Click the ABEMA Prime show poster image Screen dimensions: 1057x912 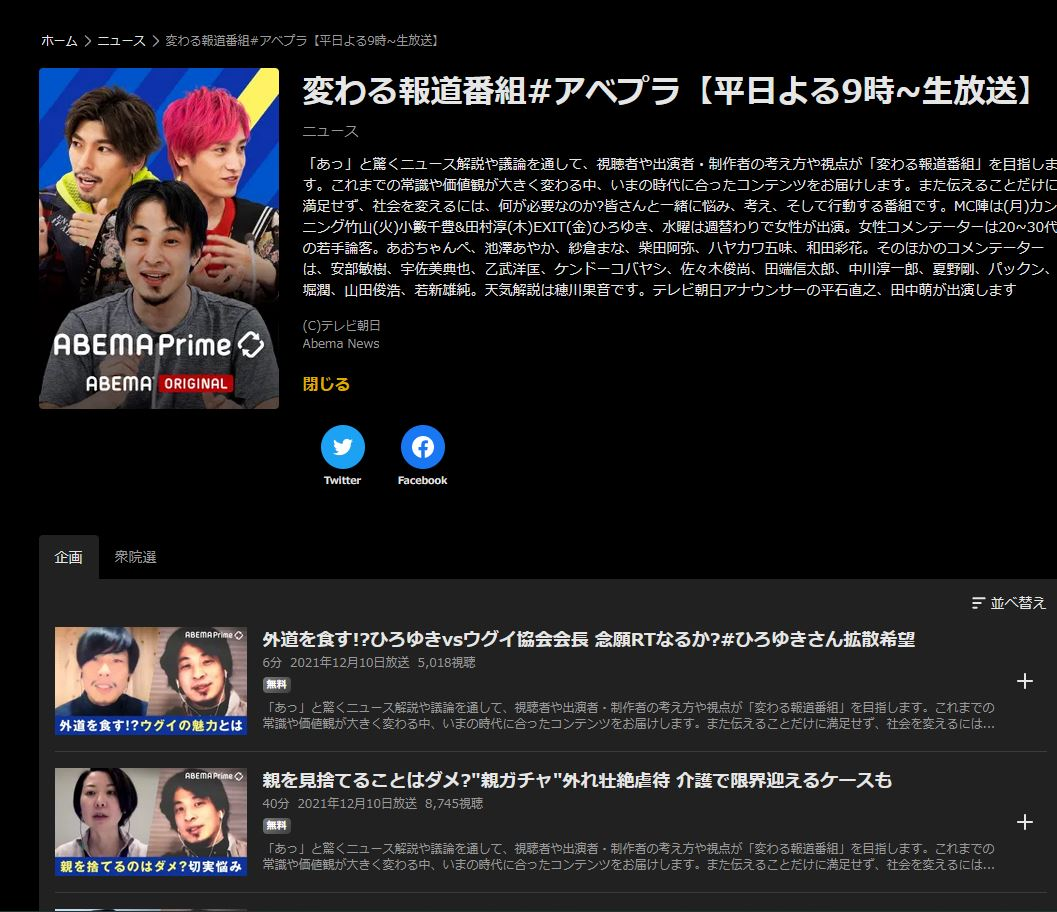tap(159, 238)
